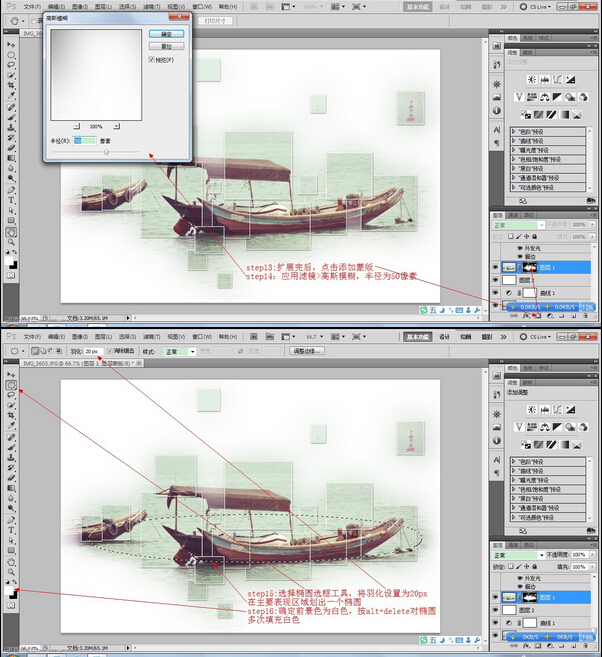Add a Curves adjustment in the step15 screenshot
602x657 pixels.
coord(557,409)
